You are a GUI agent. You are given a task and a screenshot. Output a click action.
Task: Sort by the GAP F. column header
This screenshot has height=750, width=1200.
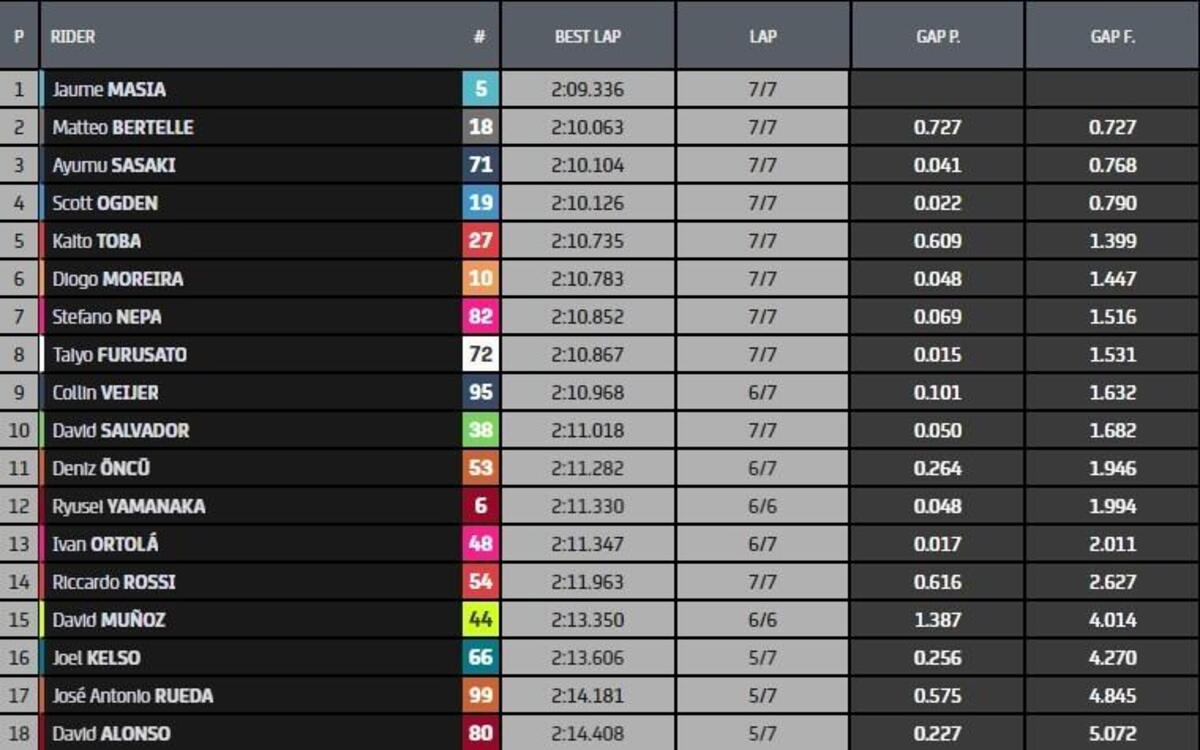(1112, 36)
